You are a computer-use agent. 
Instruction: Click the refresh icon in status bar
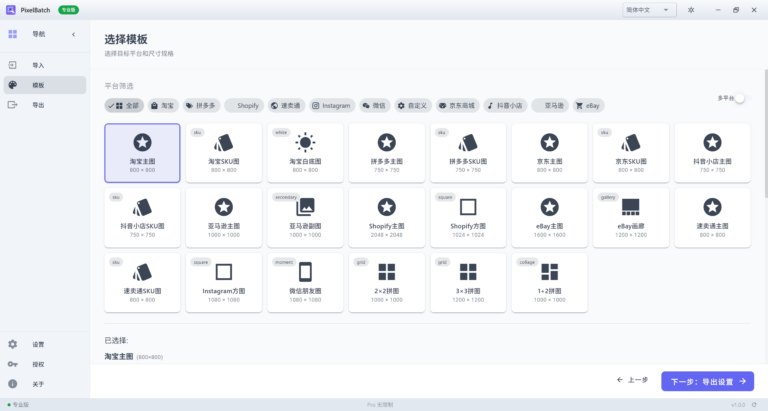pyautogui.click(x=754, y=405)
